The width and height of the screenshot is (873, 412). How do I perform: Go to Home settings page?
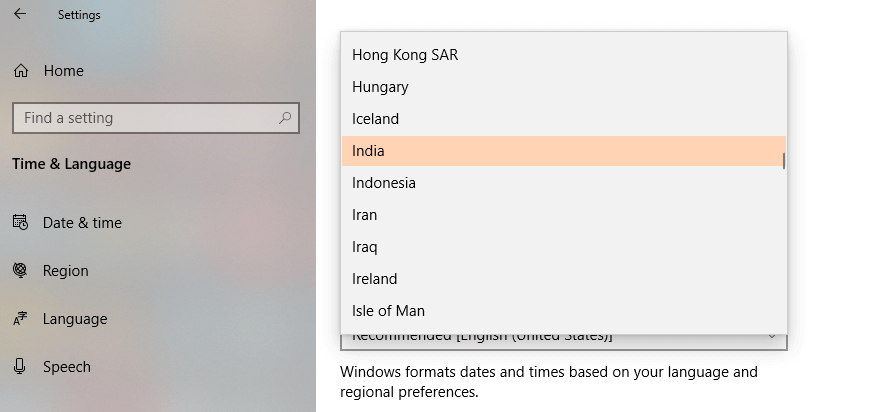[63, 71]
